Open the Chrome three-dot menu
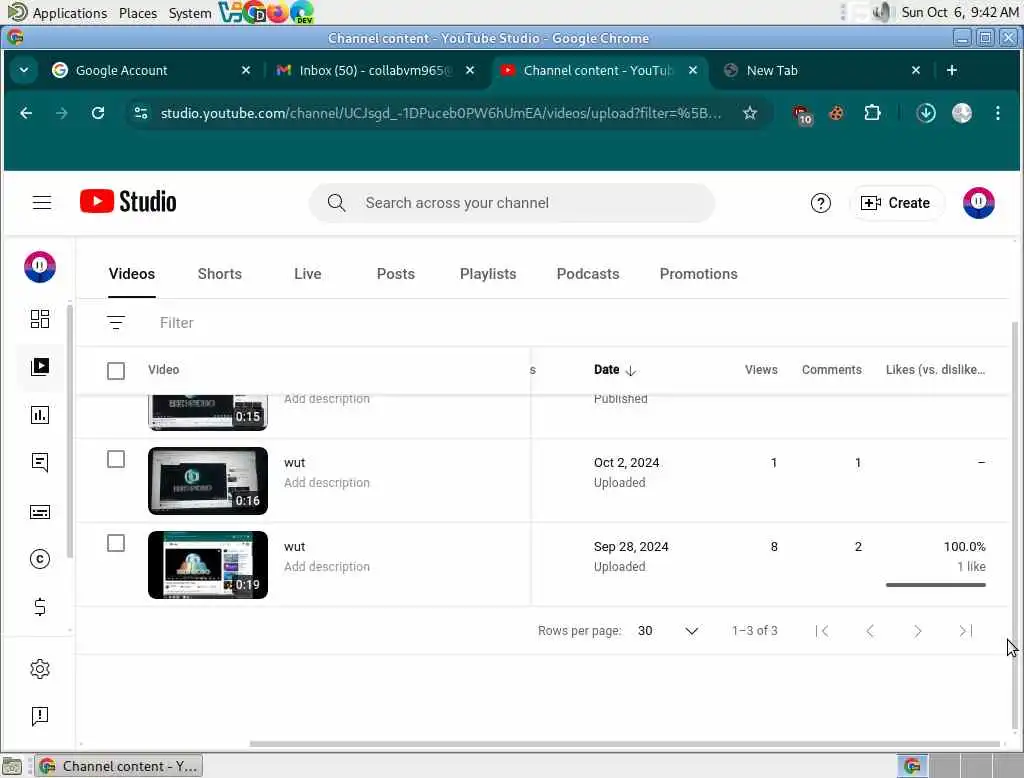Viewport: 1024px width, 778px height. (997, 113)
